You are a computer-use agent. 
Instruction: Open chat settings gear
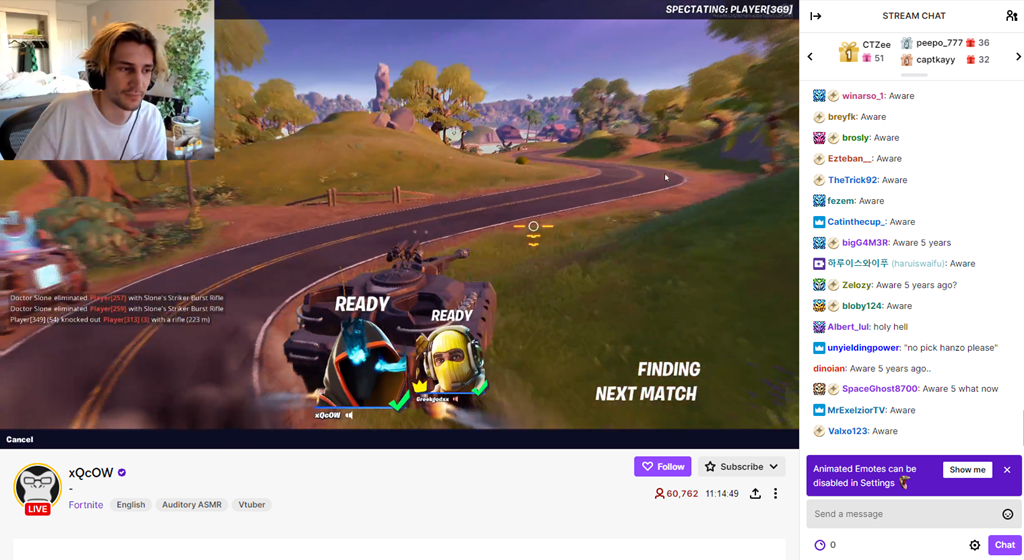click(x=975, y=545)
